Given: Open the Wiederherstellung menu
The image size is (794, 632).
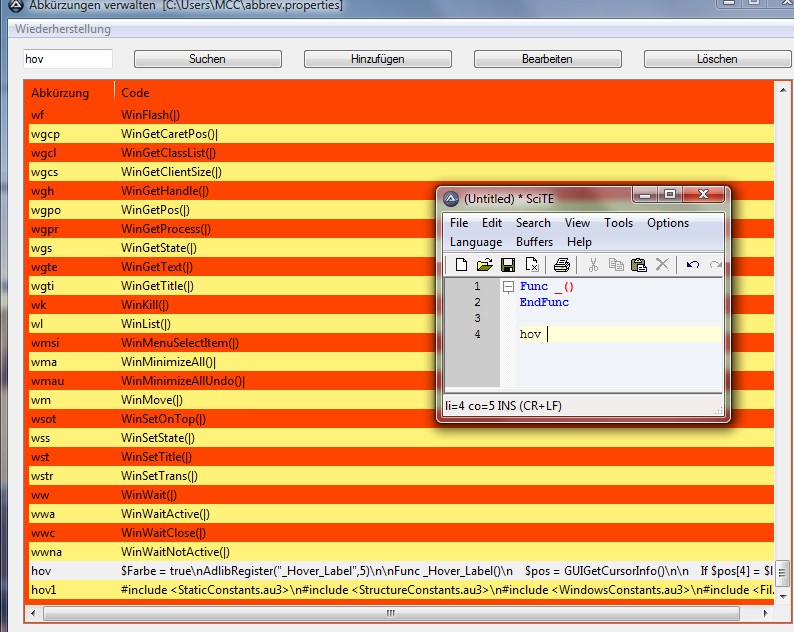Looking at the screenshot, I should pos(62,29).
